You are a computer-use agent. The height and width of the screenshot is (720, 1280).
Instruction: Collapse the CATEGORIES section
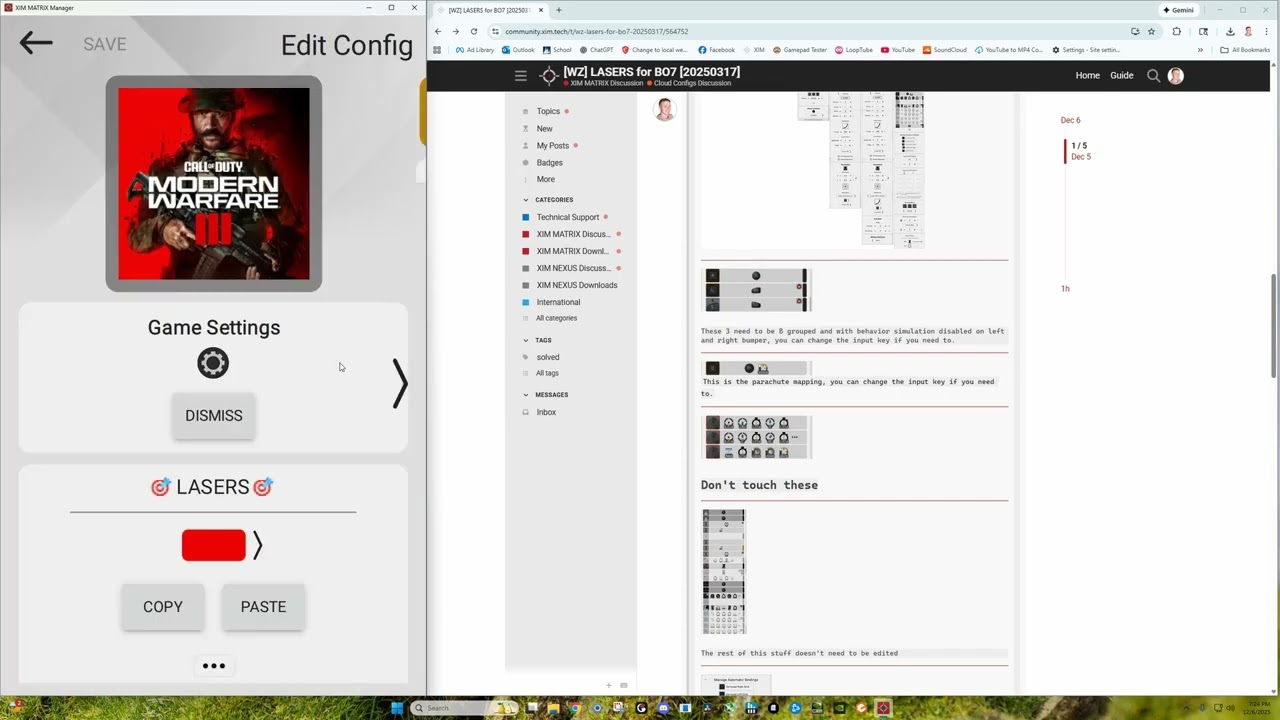[x=548, y=200]
